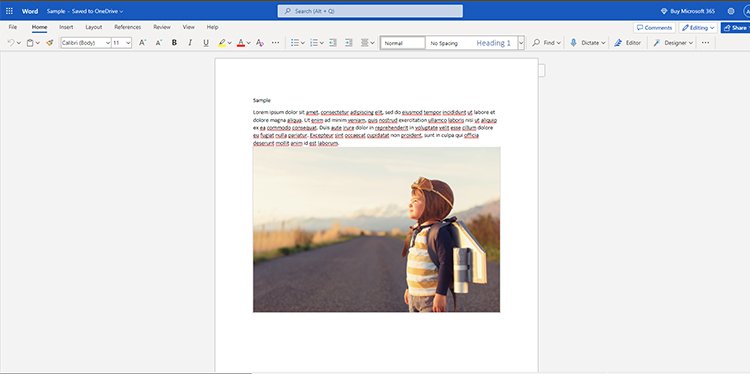
Task: Switch to the Layout tab
Action: coord(94,27)
